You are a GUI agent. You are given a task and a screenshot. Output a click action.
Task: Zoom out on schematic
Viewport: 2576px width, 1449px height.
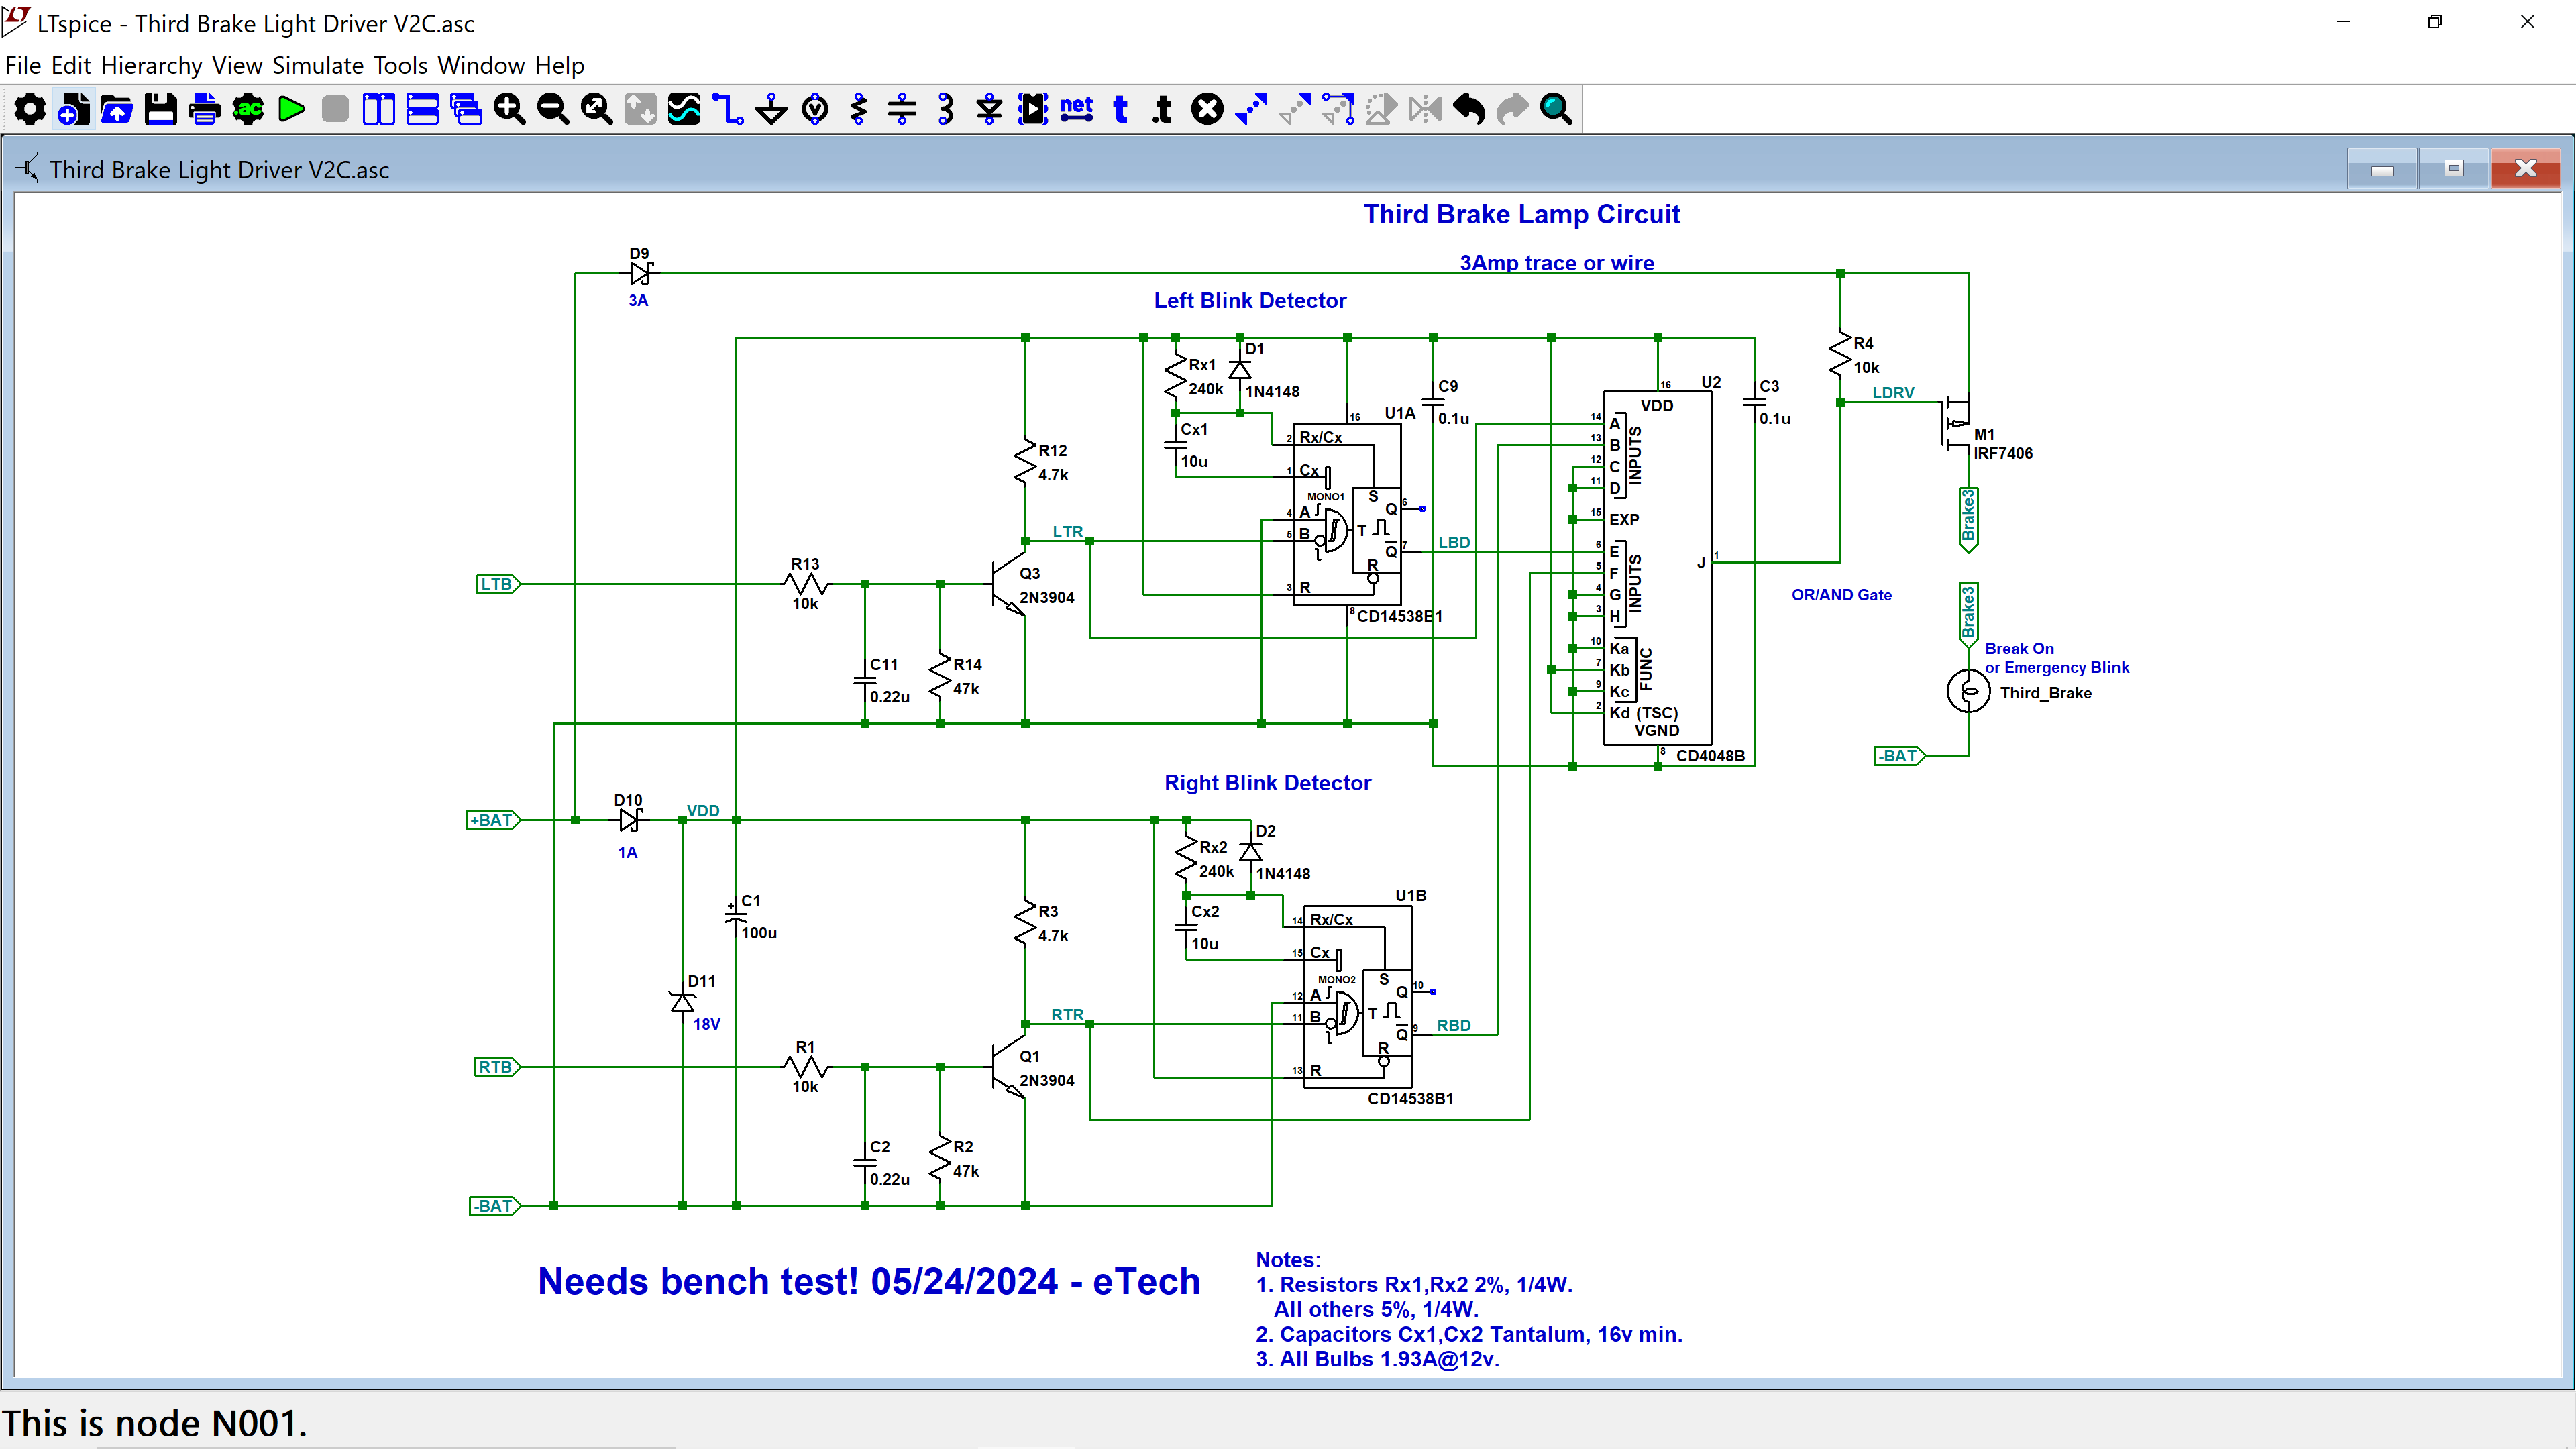pyautogui.click(x=553, y=108)
